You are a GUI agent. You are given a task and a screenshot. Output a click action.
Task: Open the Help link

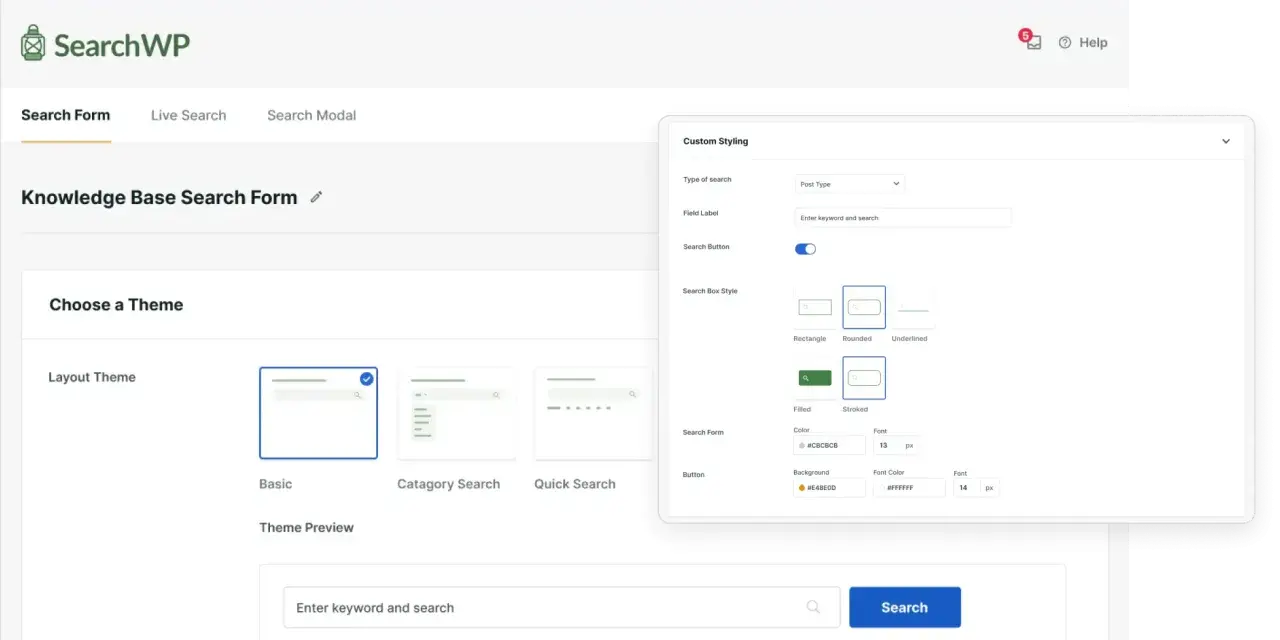pyautogui.click(x=1083, y=42)
